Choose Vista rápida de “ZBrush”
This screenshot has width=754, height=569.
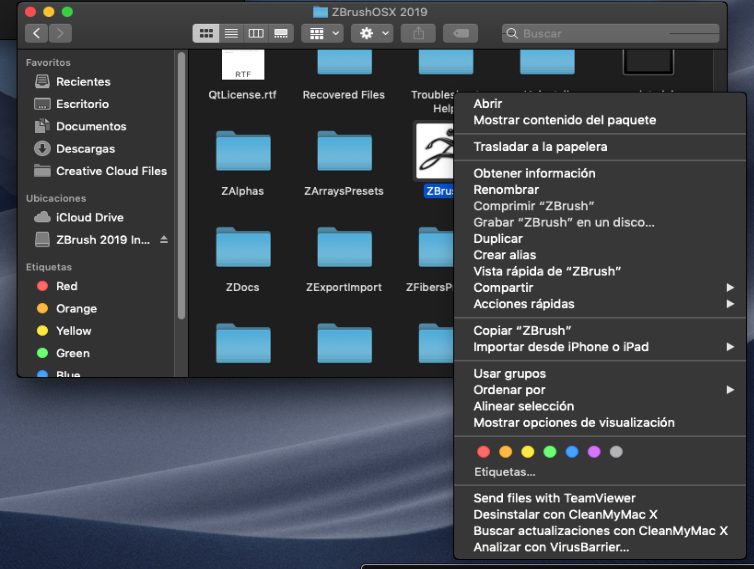[600, 271]
